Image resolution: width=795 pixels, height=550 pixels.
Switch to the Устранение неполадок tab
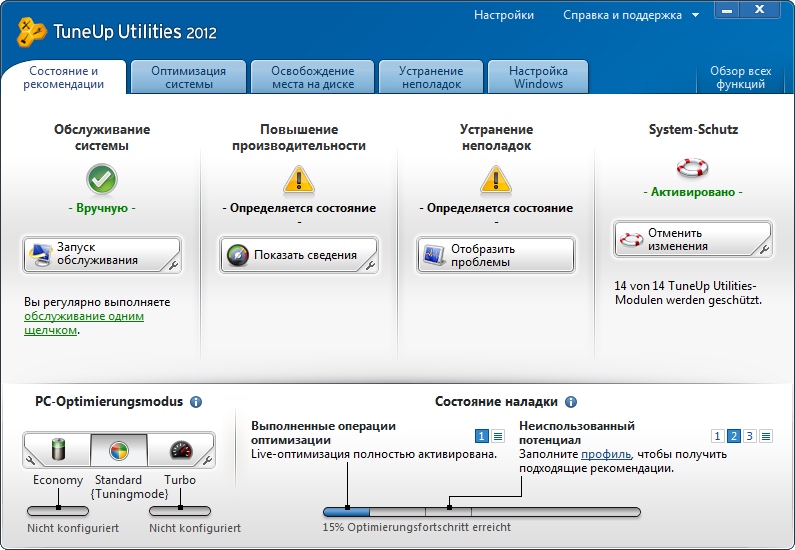pos(431,78)
